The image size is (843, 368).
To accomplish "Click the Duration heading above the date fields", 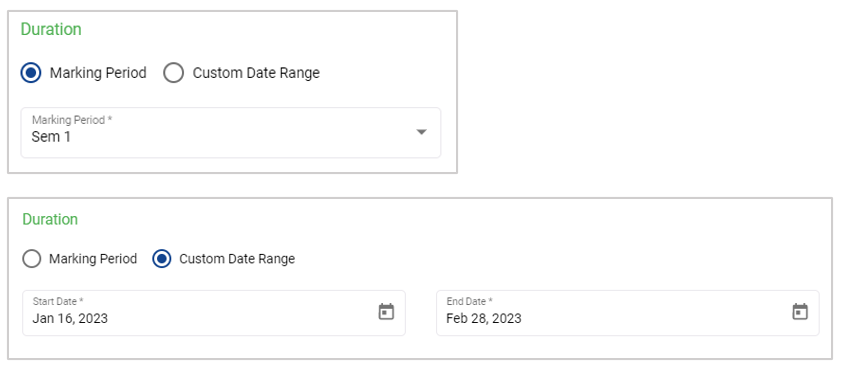I will click(50, 219).
